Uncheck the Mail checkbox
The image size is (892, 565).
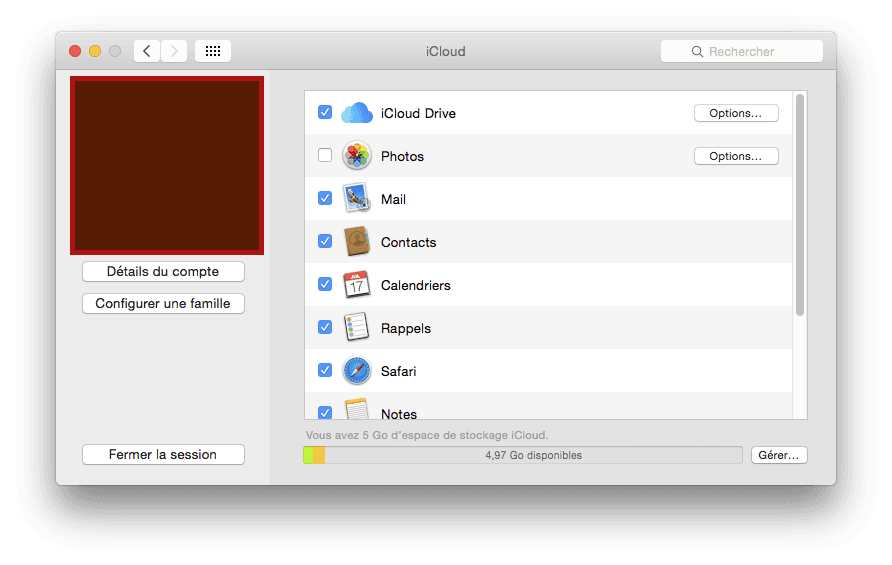[325, 198]
